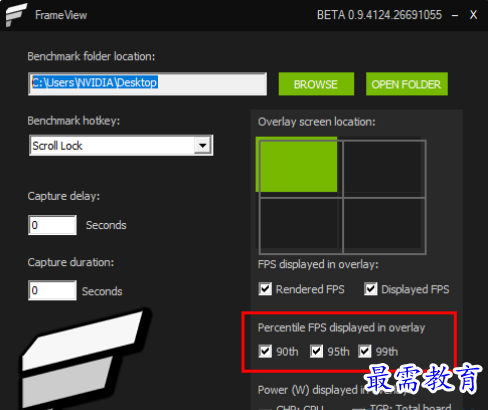
Task: Select top-left overlay screen location
Action: (x=296, y=164)
